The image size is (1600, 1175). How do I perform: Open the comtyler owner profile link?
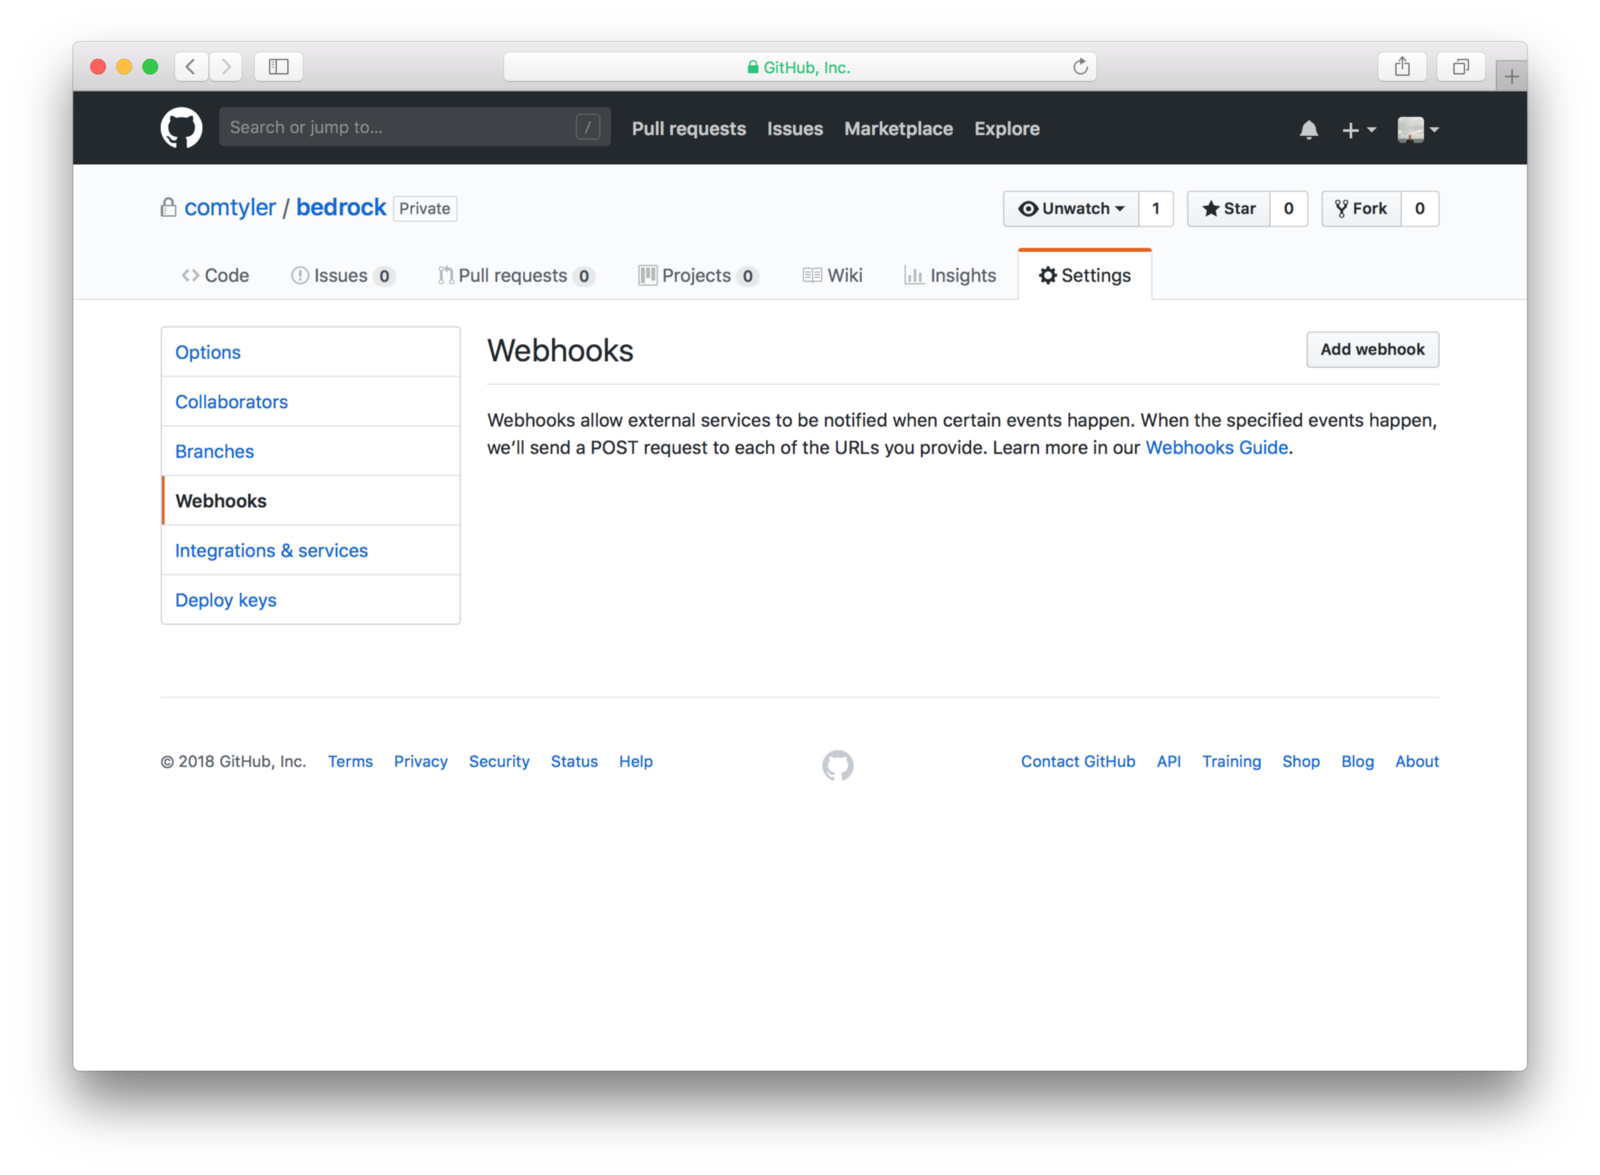pyautogui.click(x=230, y=208)
